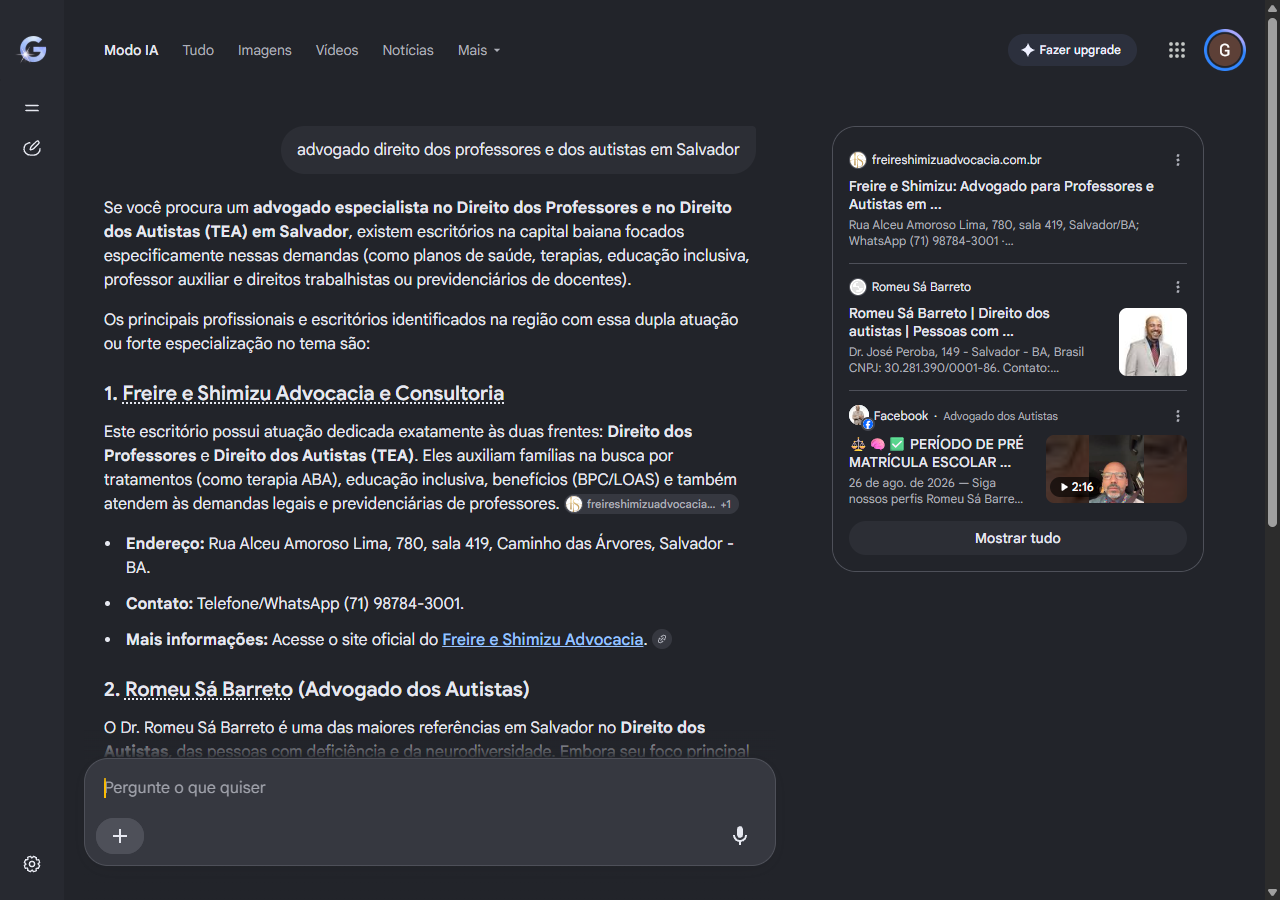Image resolution: width=1280 pixels, height=900 pixels.
Task: Click the Facebook source profile icon
Action: (859, 416)
